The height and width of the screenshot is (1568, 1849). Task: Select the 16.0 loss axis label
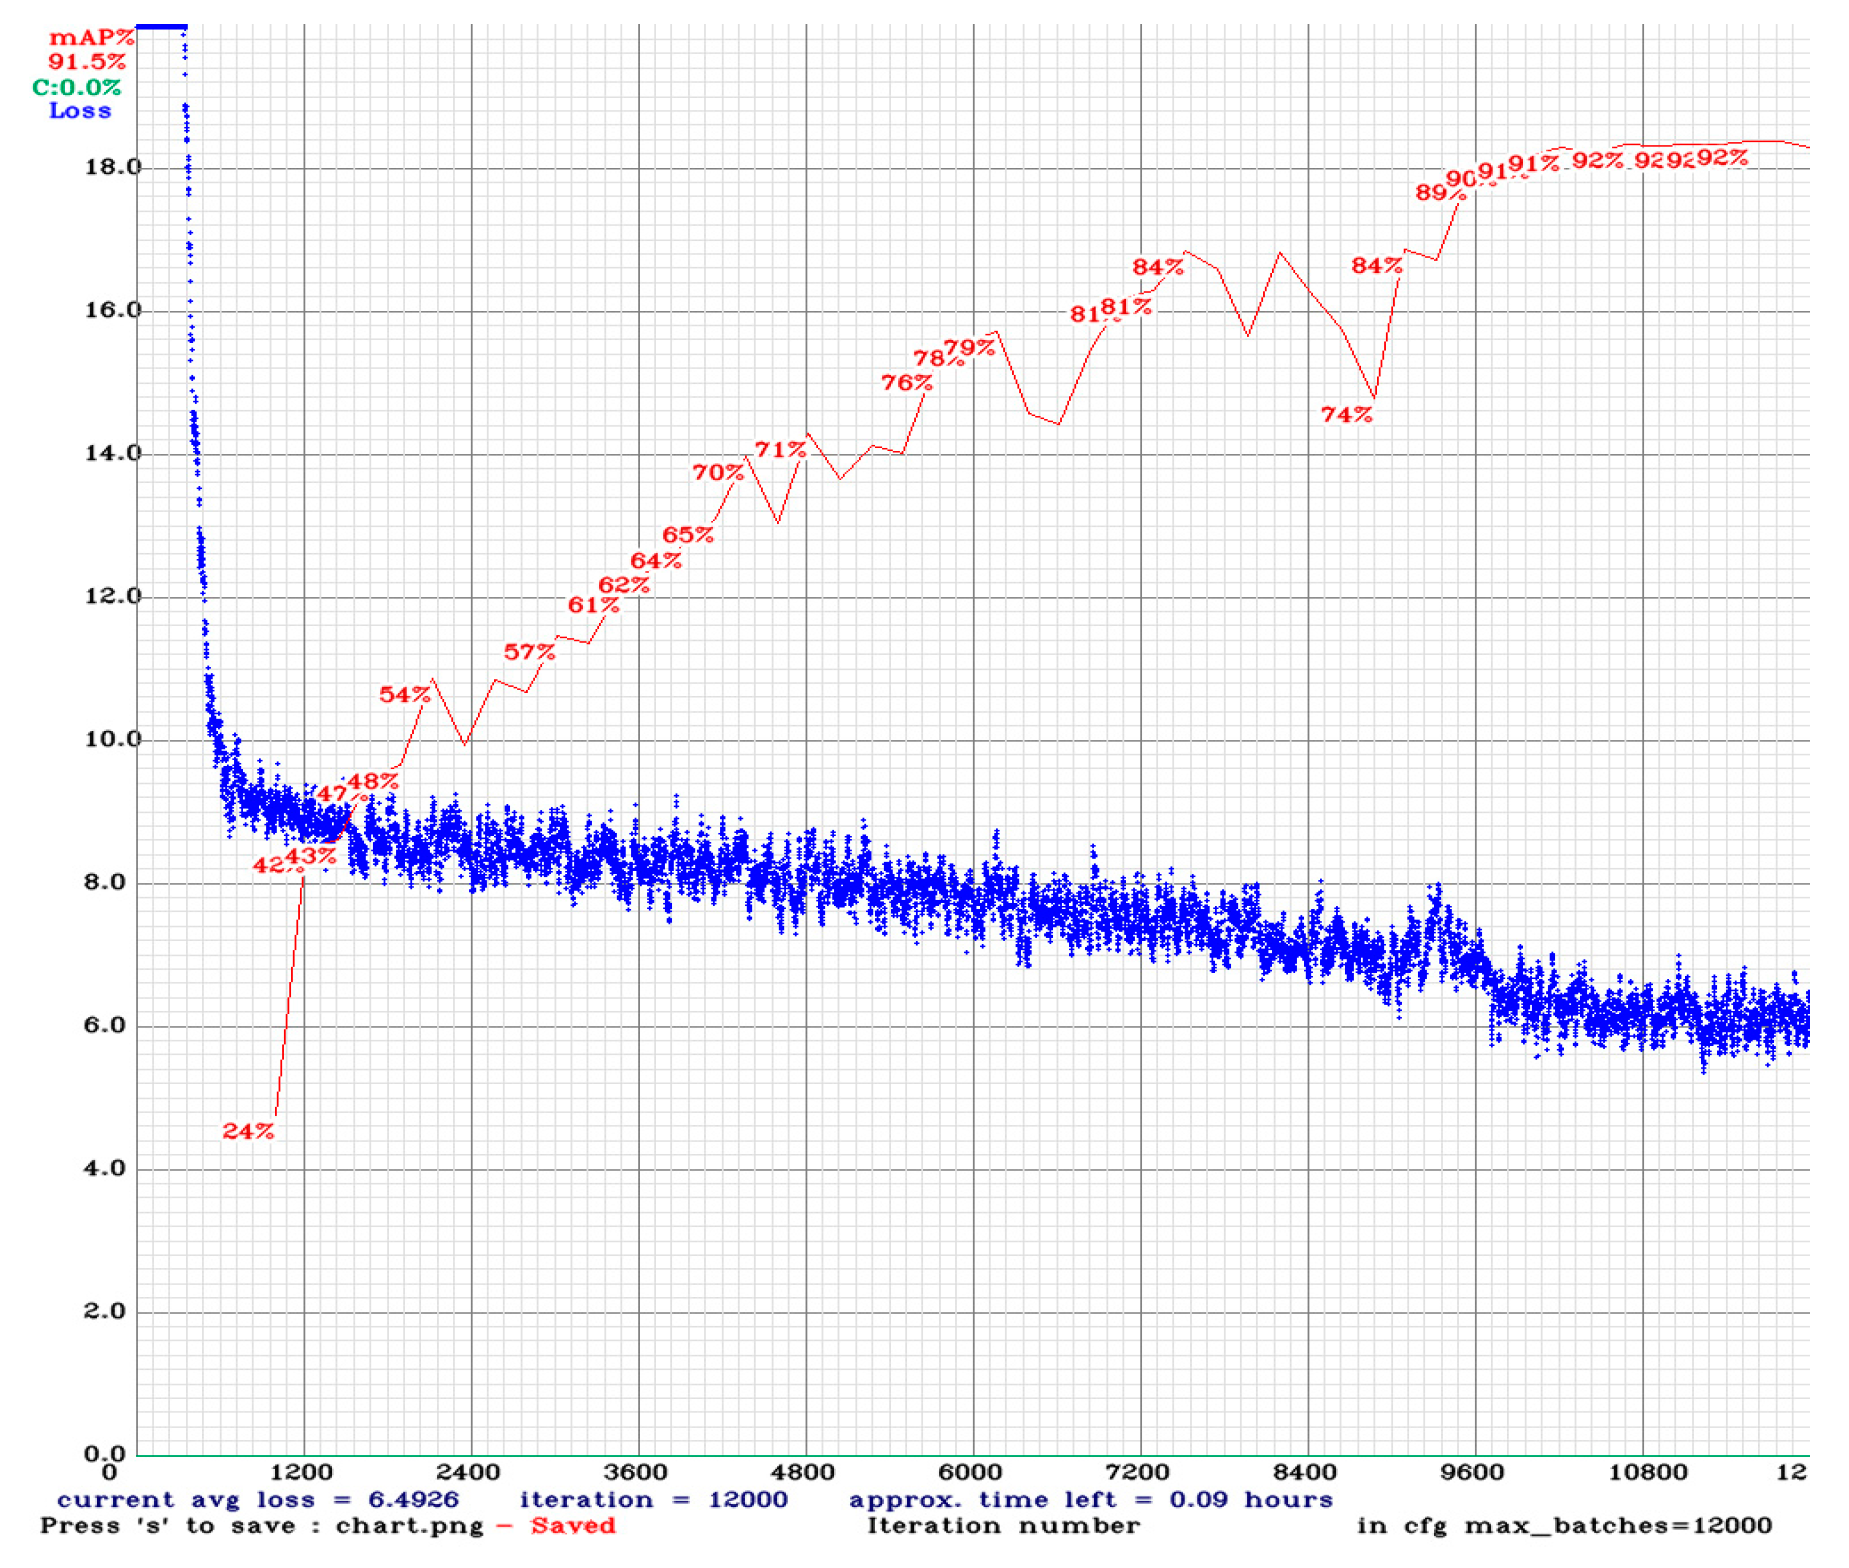coord(112,310)
